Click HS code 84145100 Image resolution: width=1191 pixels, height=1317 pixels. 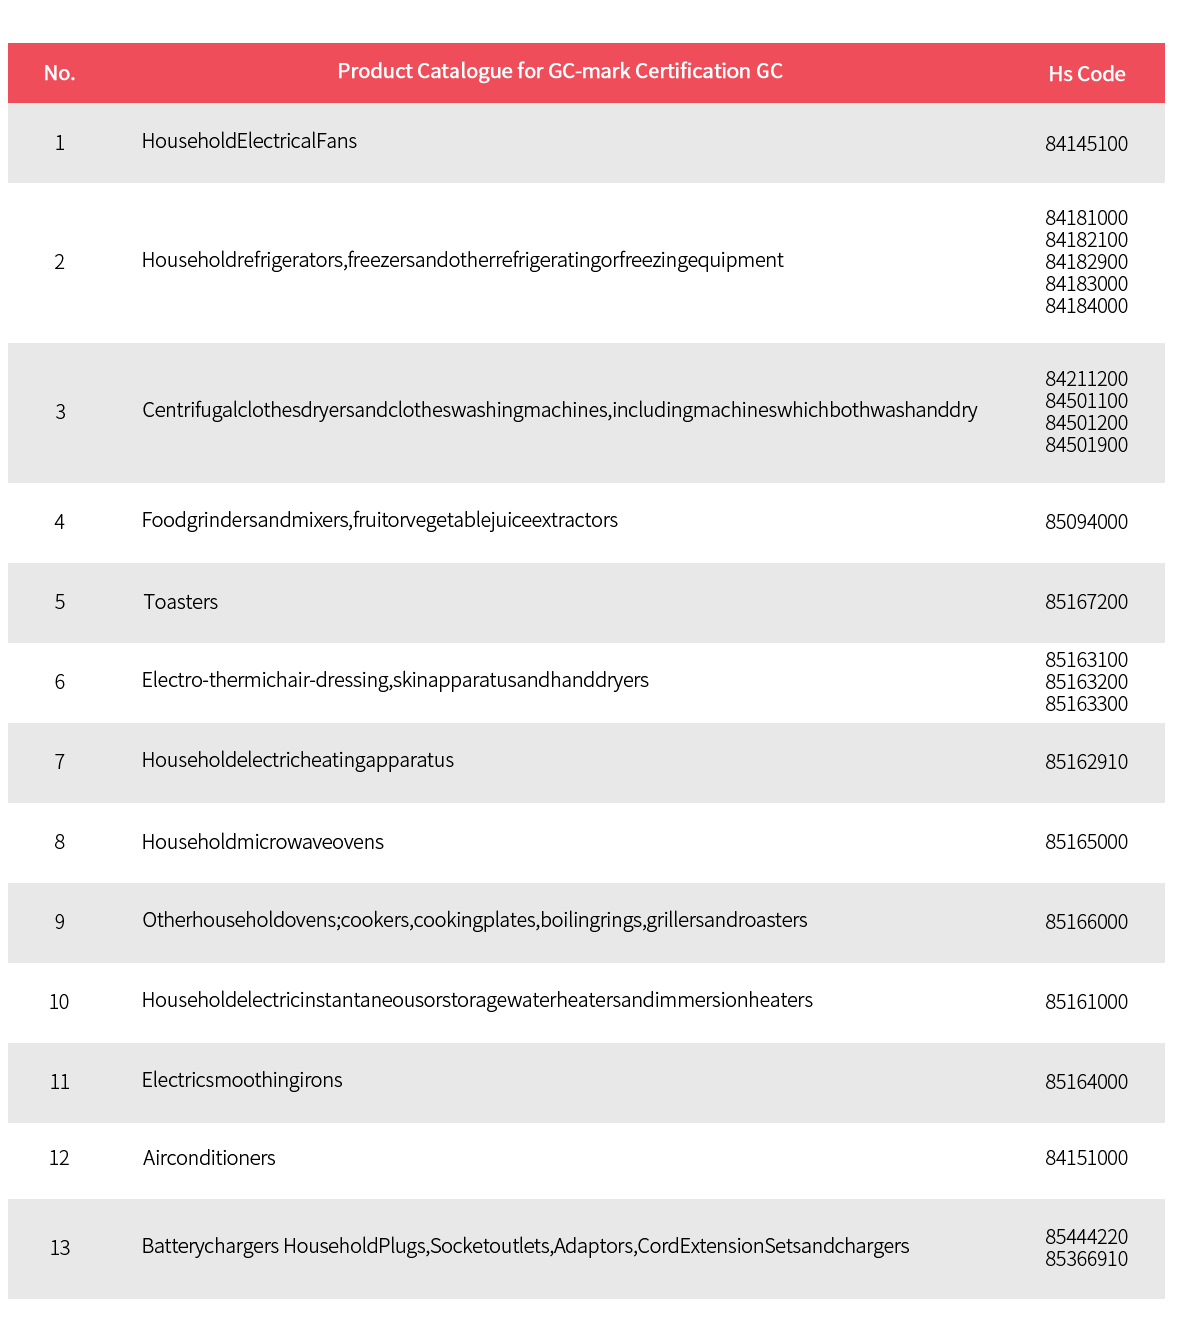pos(1087,144)
